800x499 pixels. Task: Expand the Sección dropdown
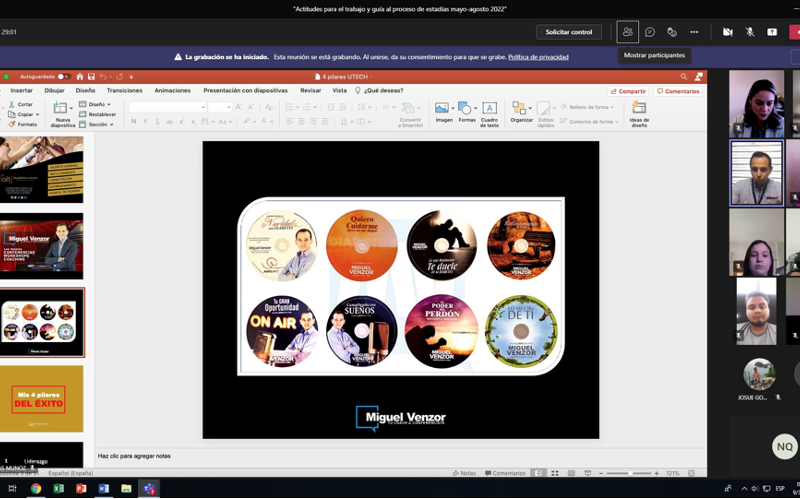coord(99,125)
